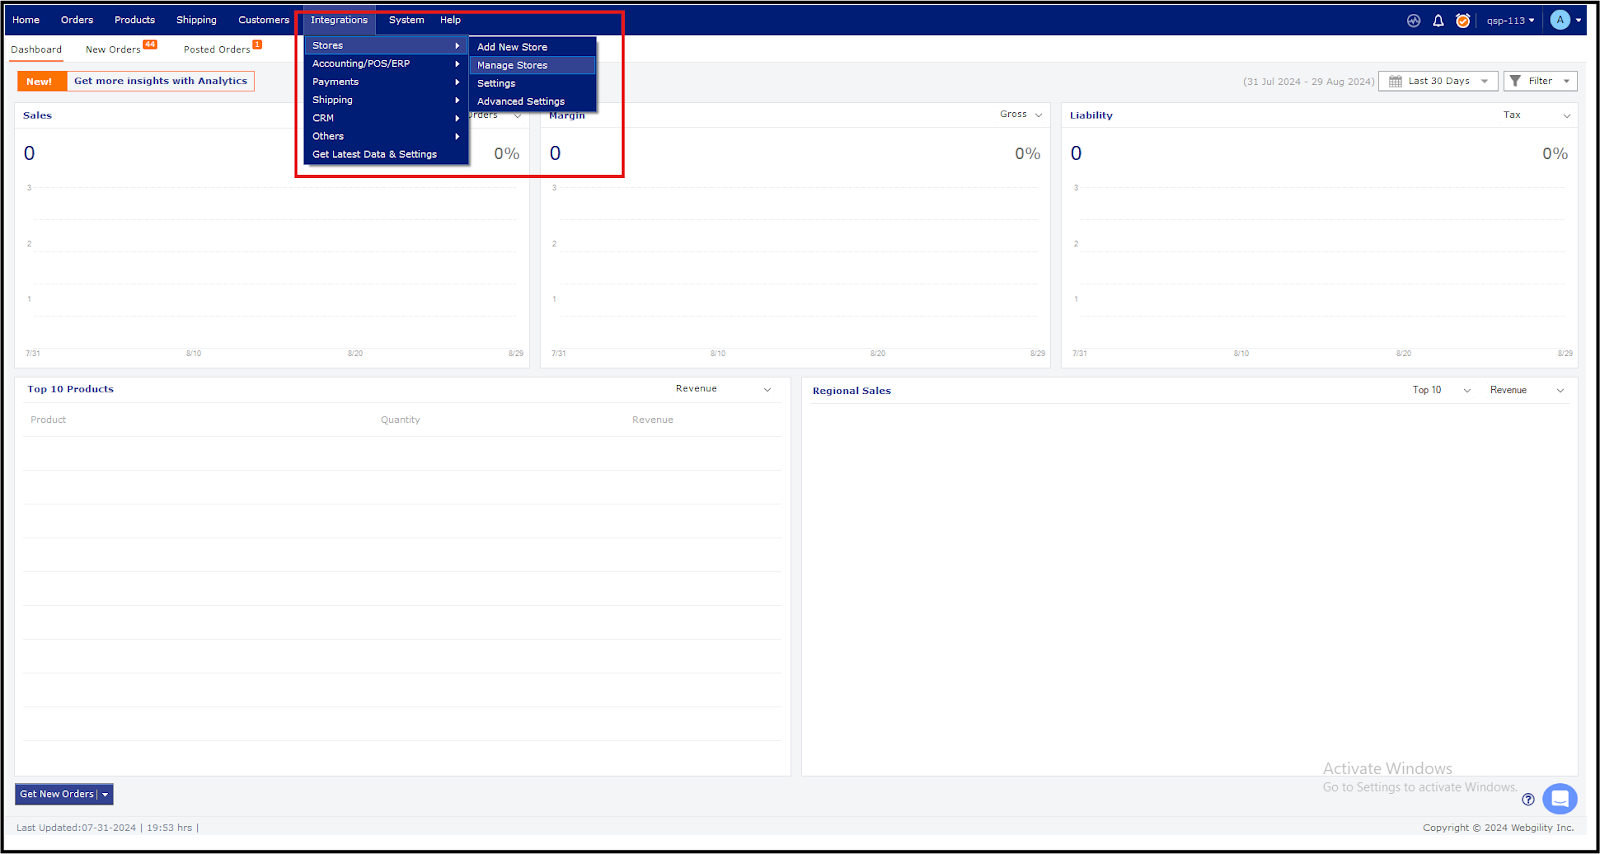
Task: Open the Tax dropdown in Liability panel
Action: pyautogui.click(x=1537, y=115)
